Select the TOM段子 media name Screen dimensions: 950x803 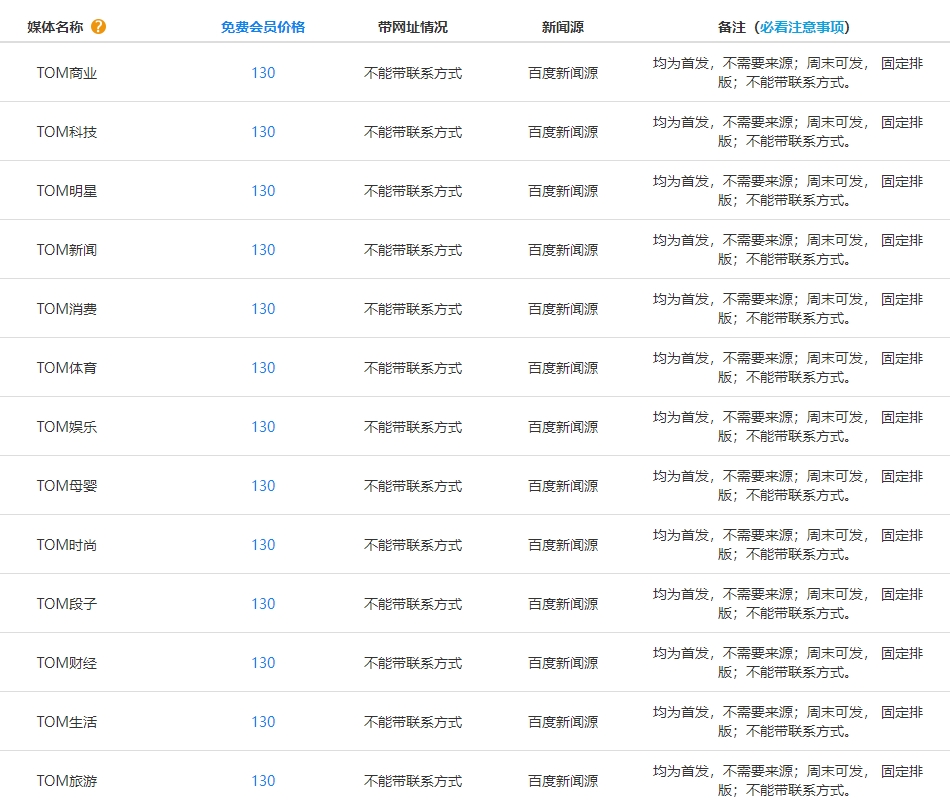(67, 604)
